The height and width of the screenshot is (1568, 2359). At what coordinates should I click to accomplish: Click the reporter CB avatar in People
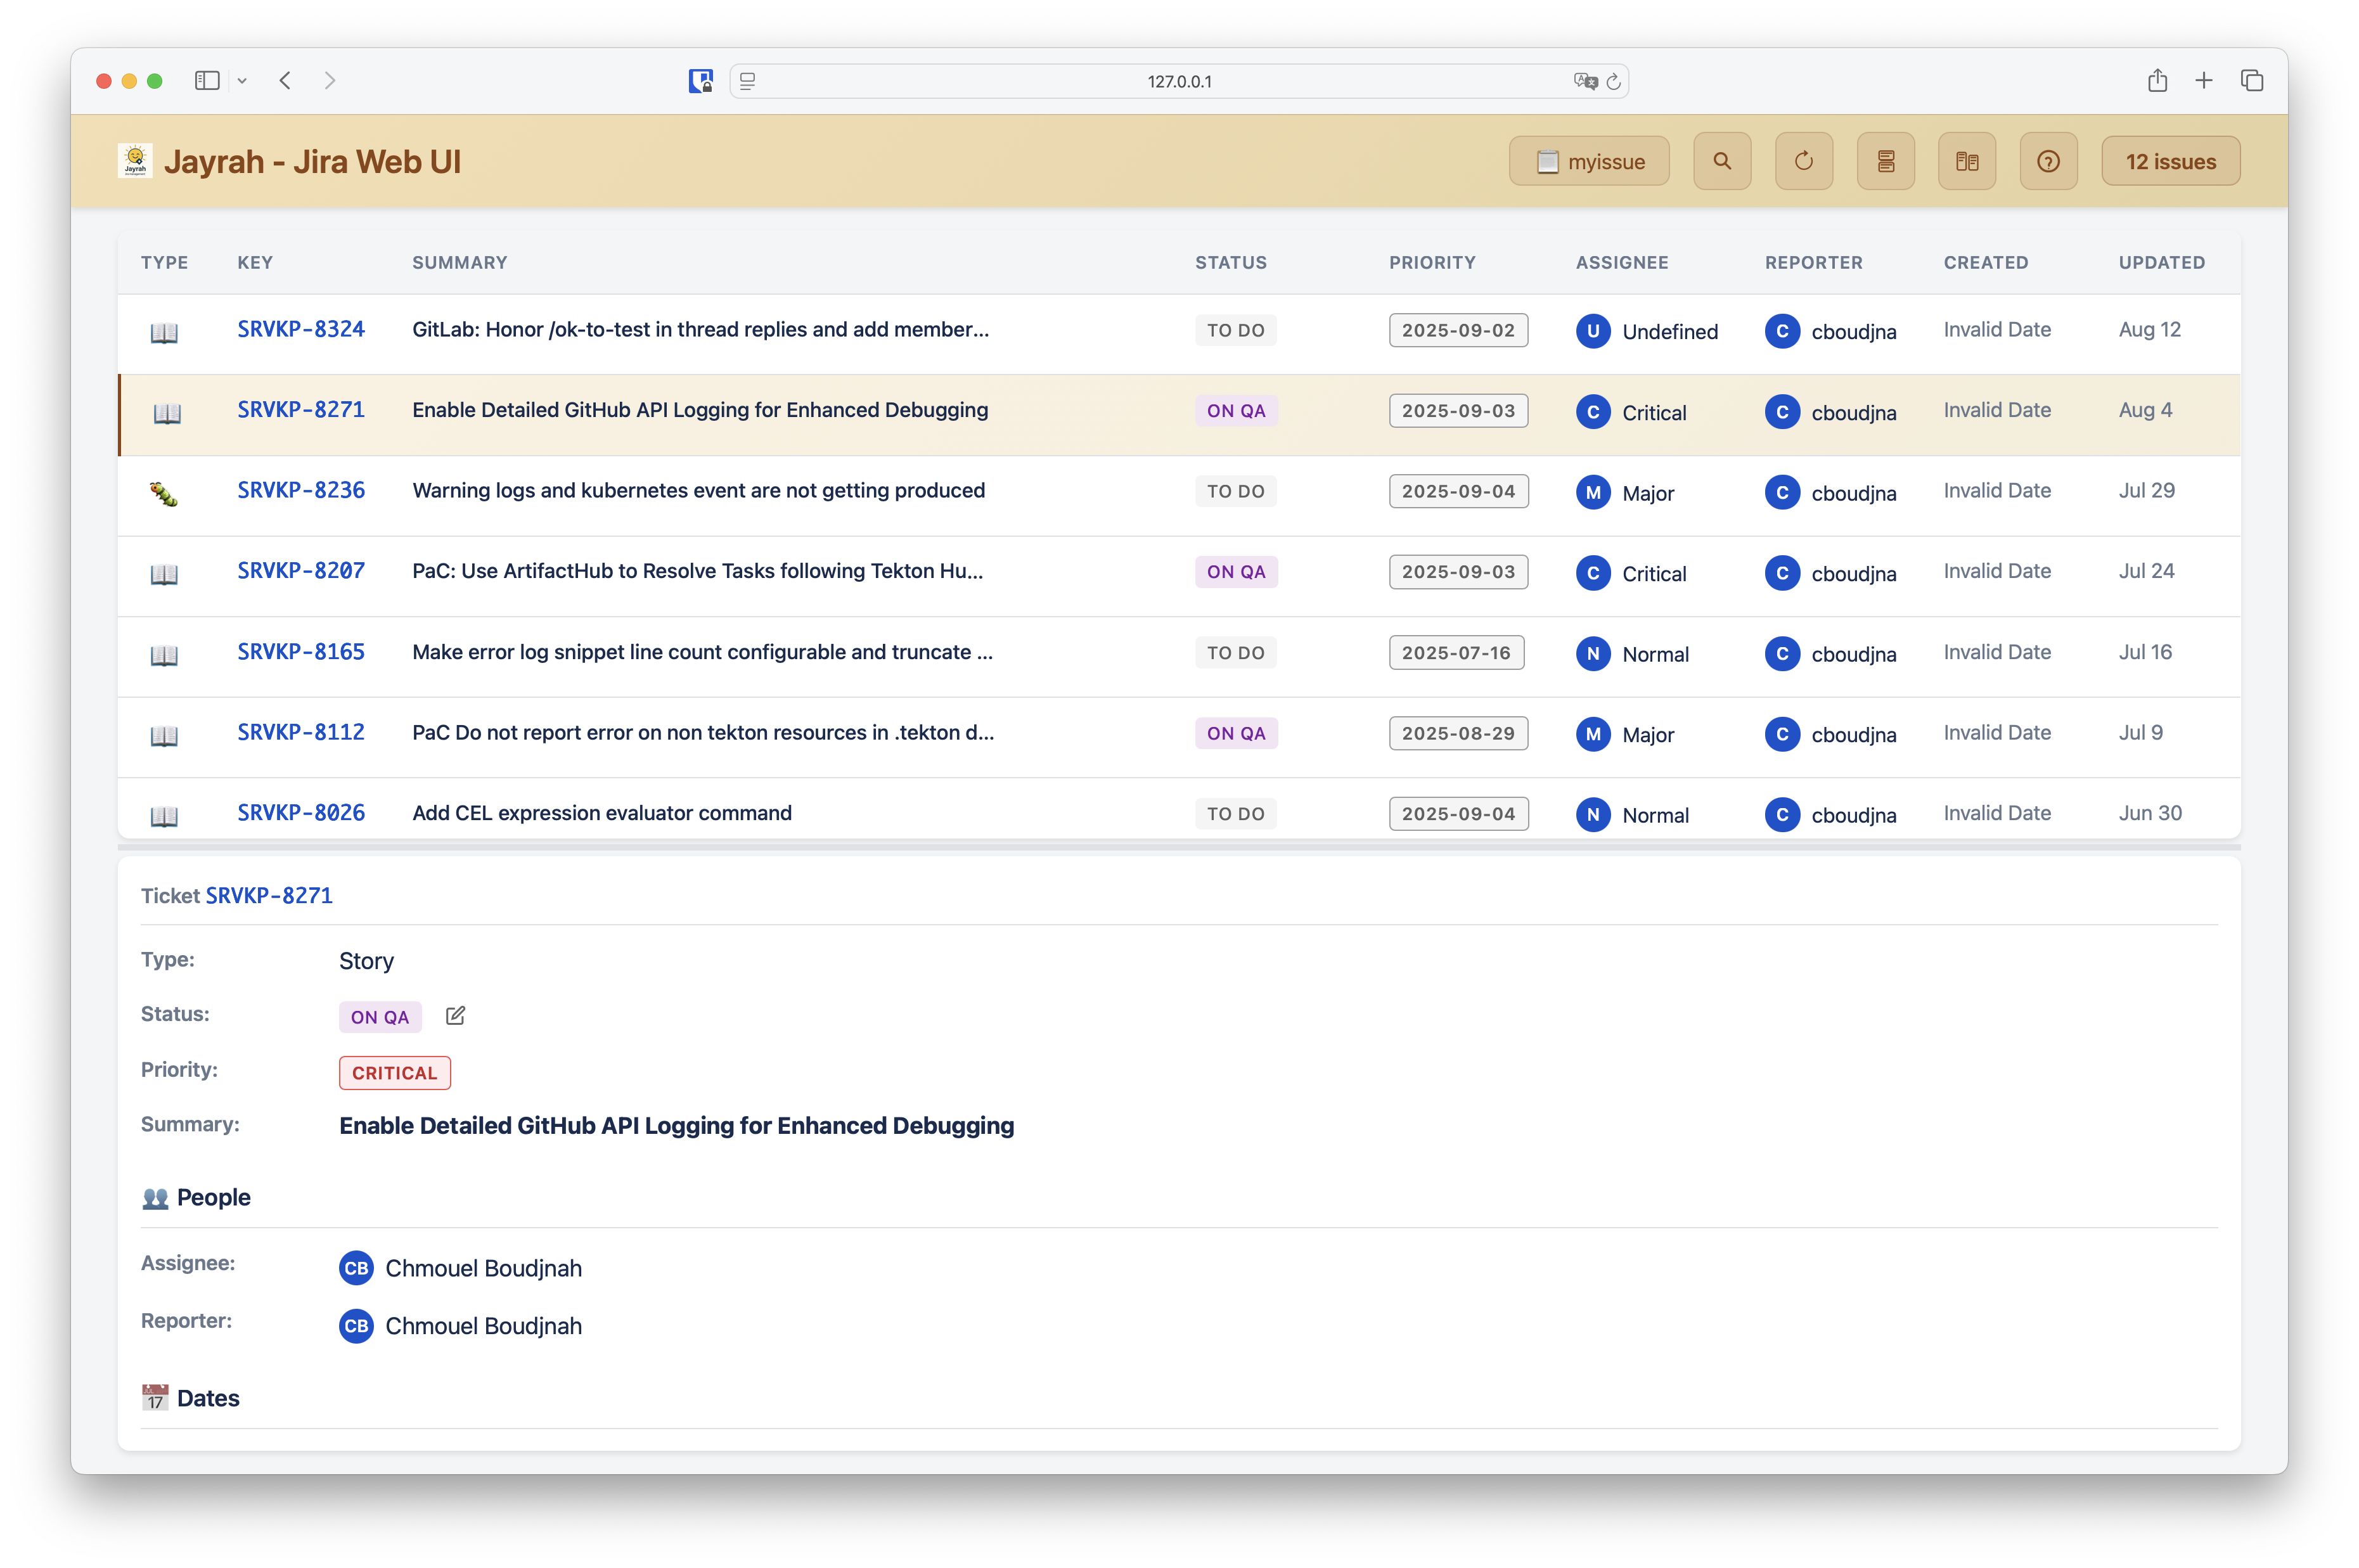tap(356, 1326)
